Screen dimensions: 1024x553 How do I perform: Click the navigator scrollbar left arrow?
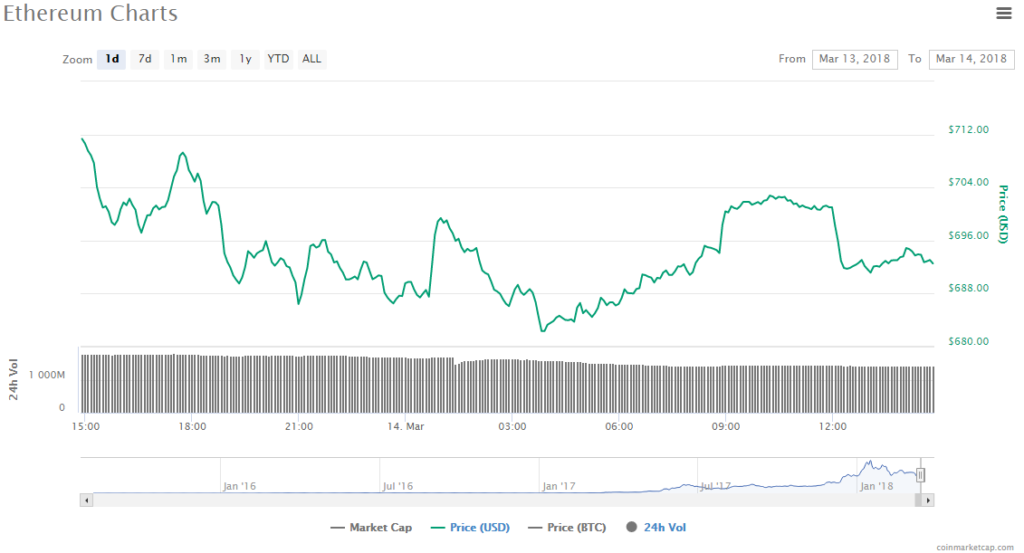(x=86, y=499)
